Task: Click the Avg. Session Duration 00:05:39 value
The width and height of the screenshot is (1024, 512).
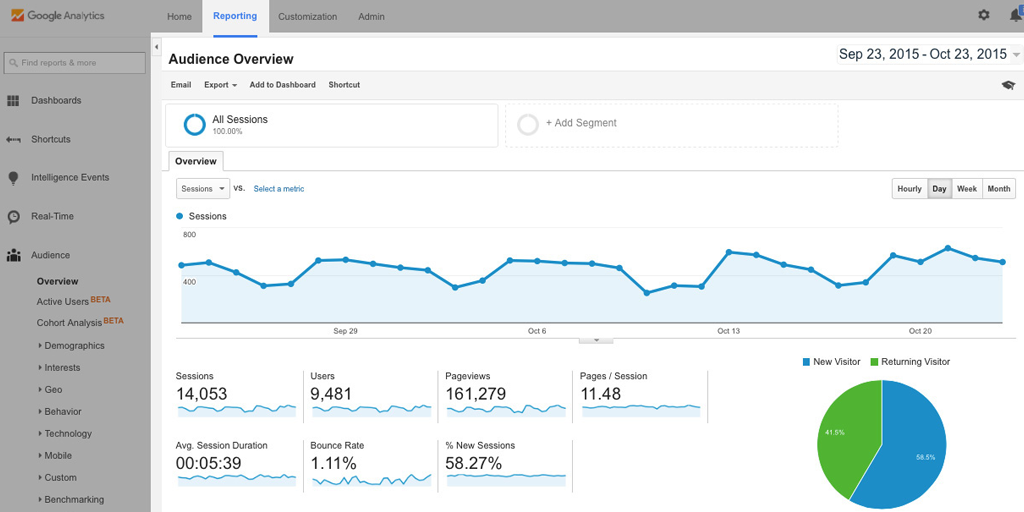Action: [208, 464]
